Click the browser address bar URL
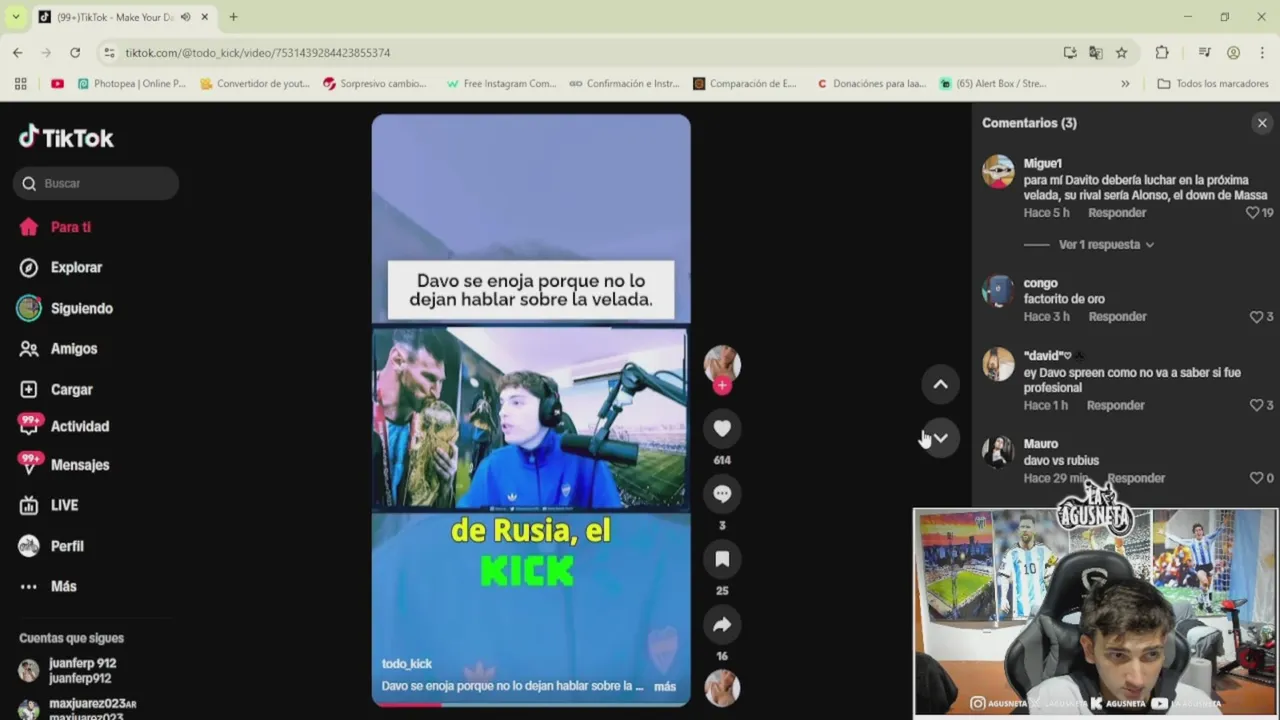The height and width of the screenshot is (720, 1280). (258, 53)
